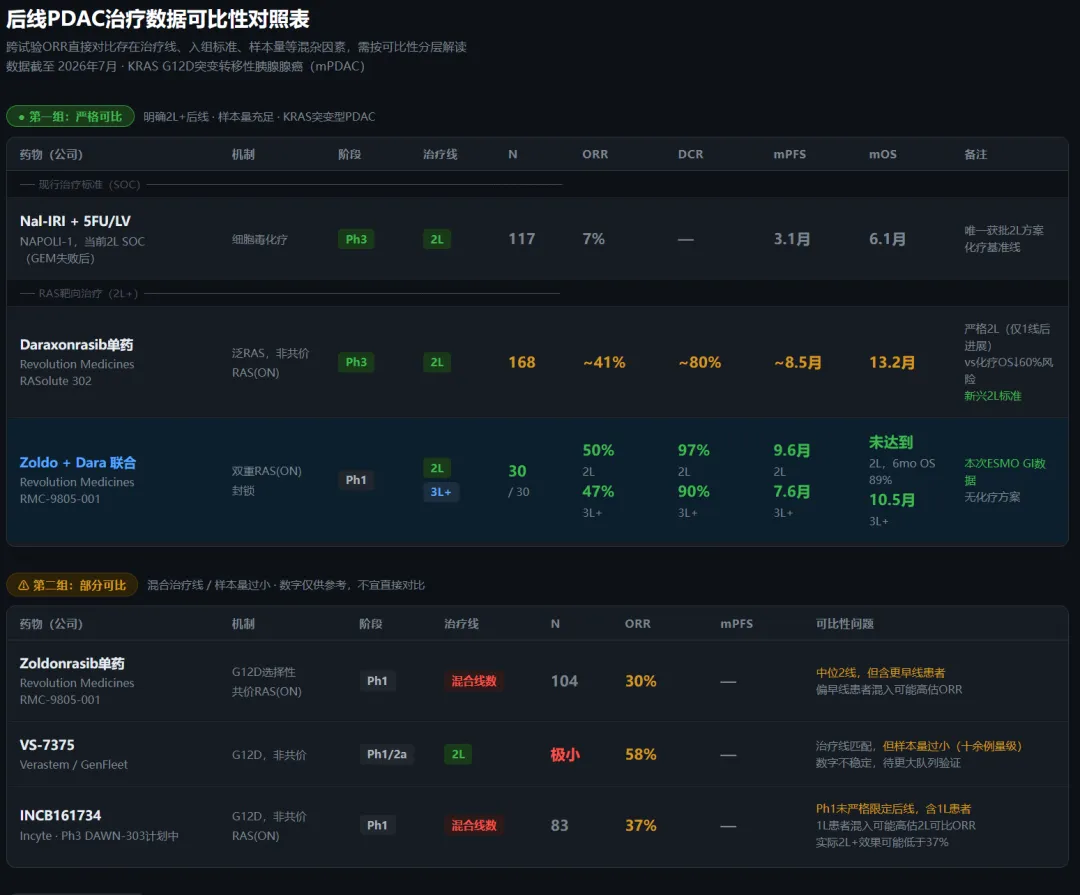Screen dimensions: 1080x895
Task: Click the 新兴2L标准 green note
Action: (x=993, y=396)
